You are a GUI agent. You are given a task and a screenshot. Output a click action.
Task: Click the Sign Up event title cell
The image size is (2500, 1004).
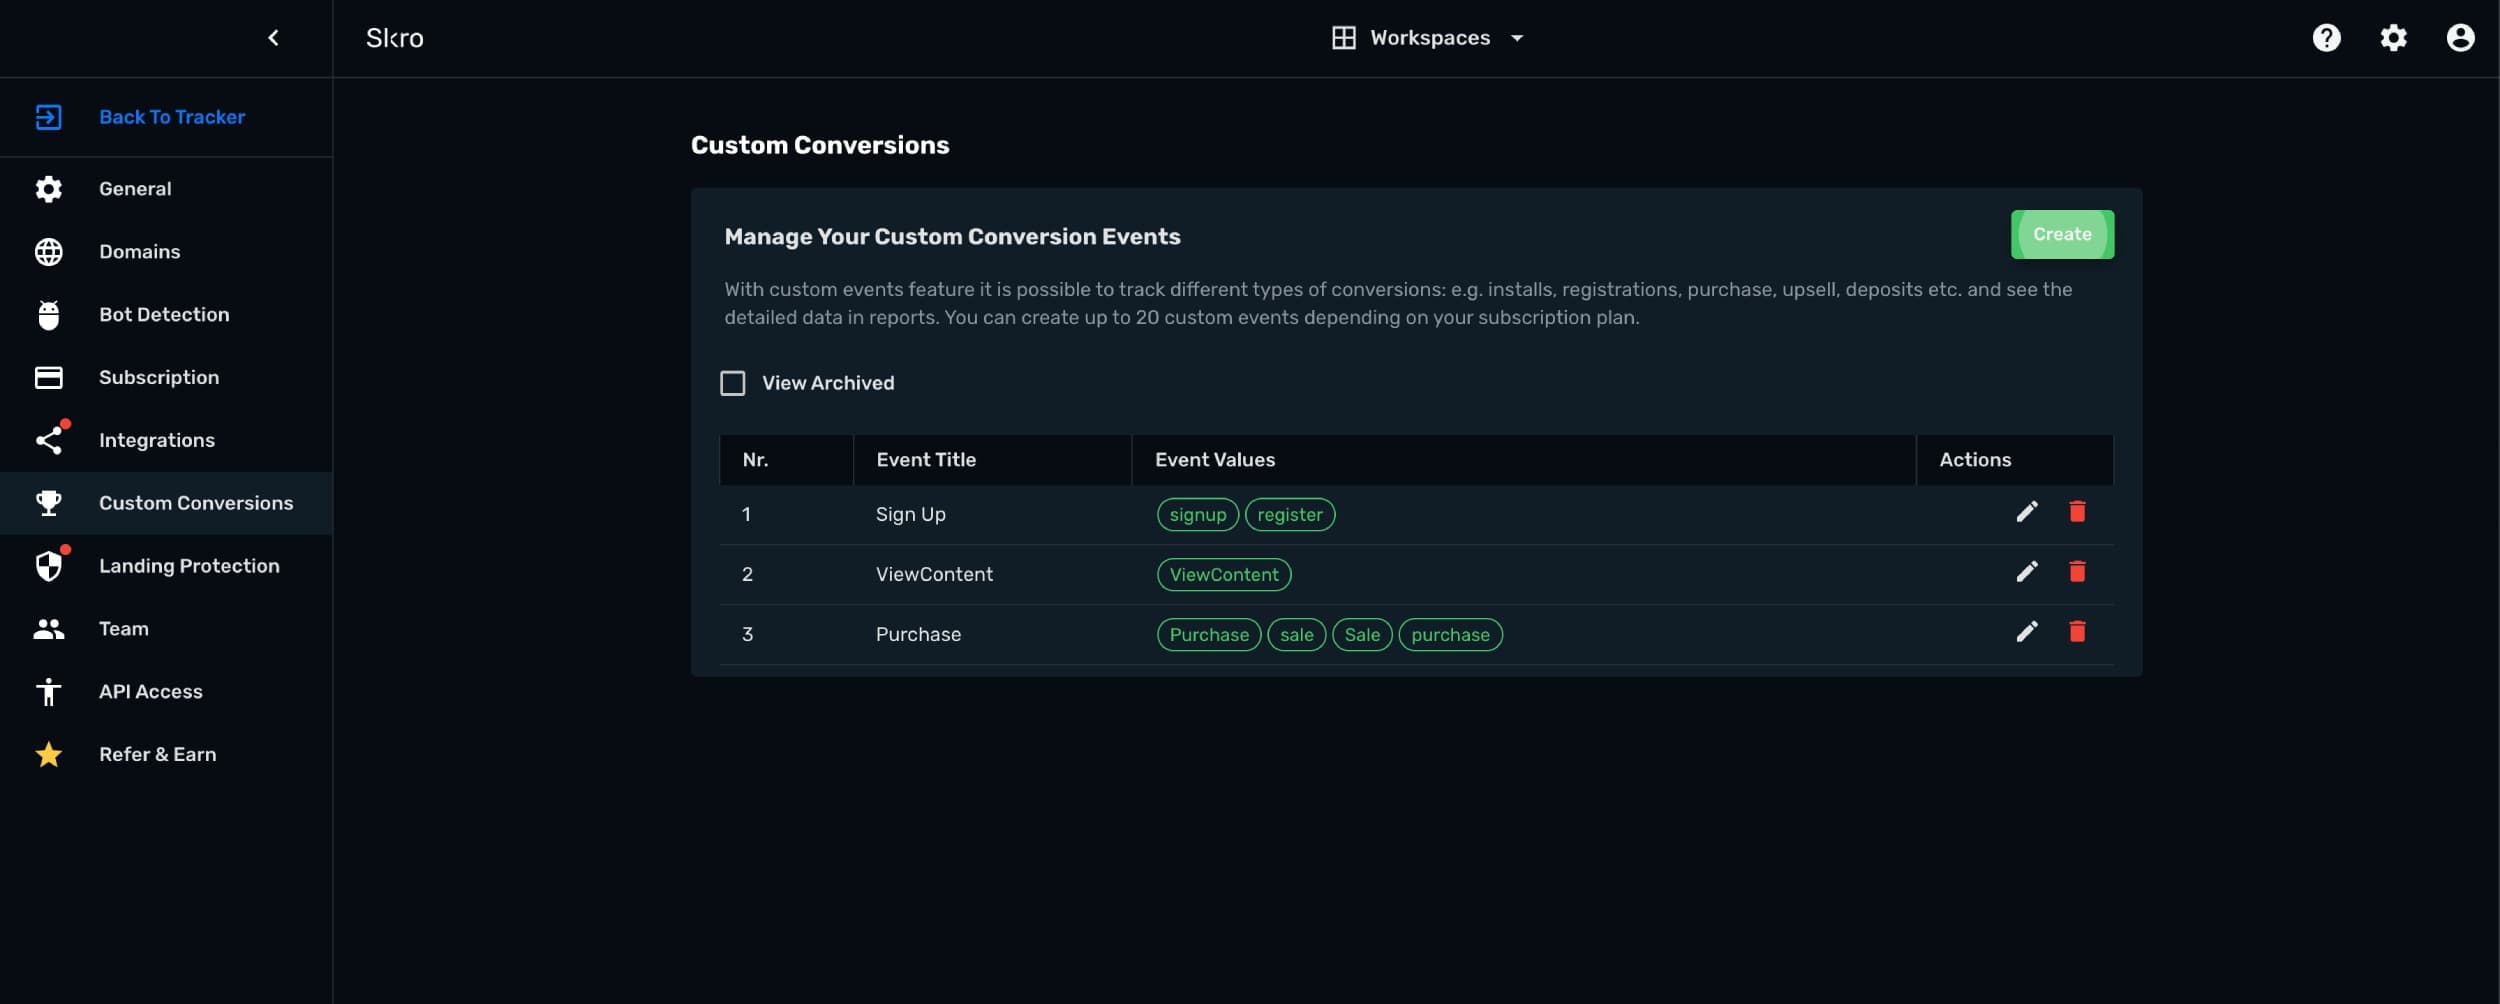[x=910, y=515]
